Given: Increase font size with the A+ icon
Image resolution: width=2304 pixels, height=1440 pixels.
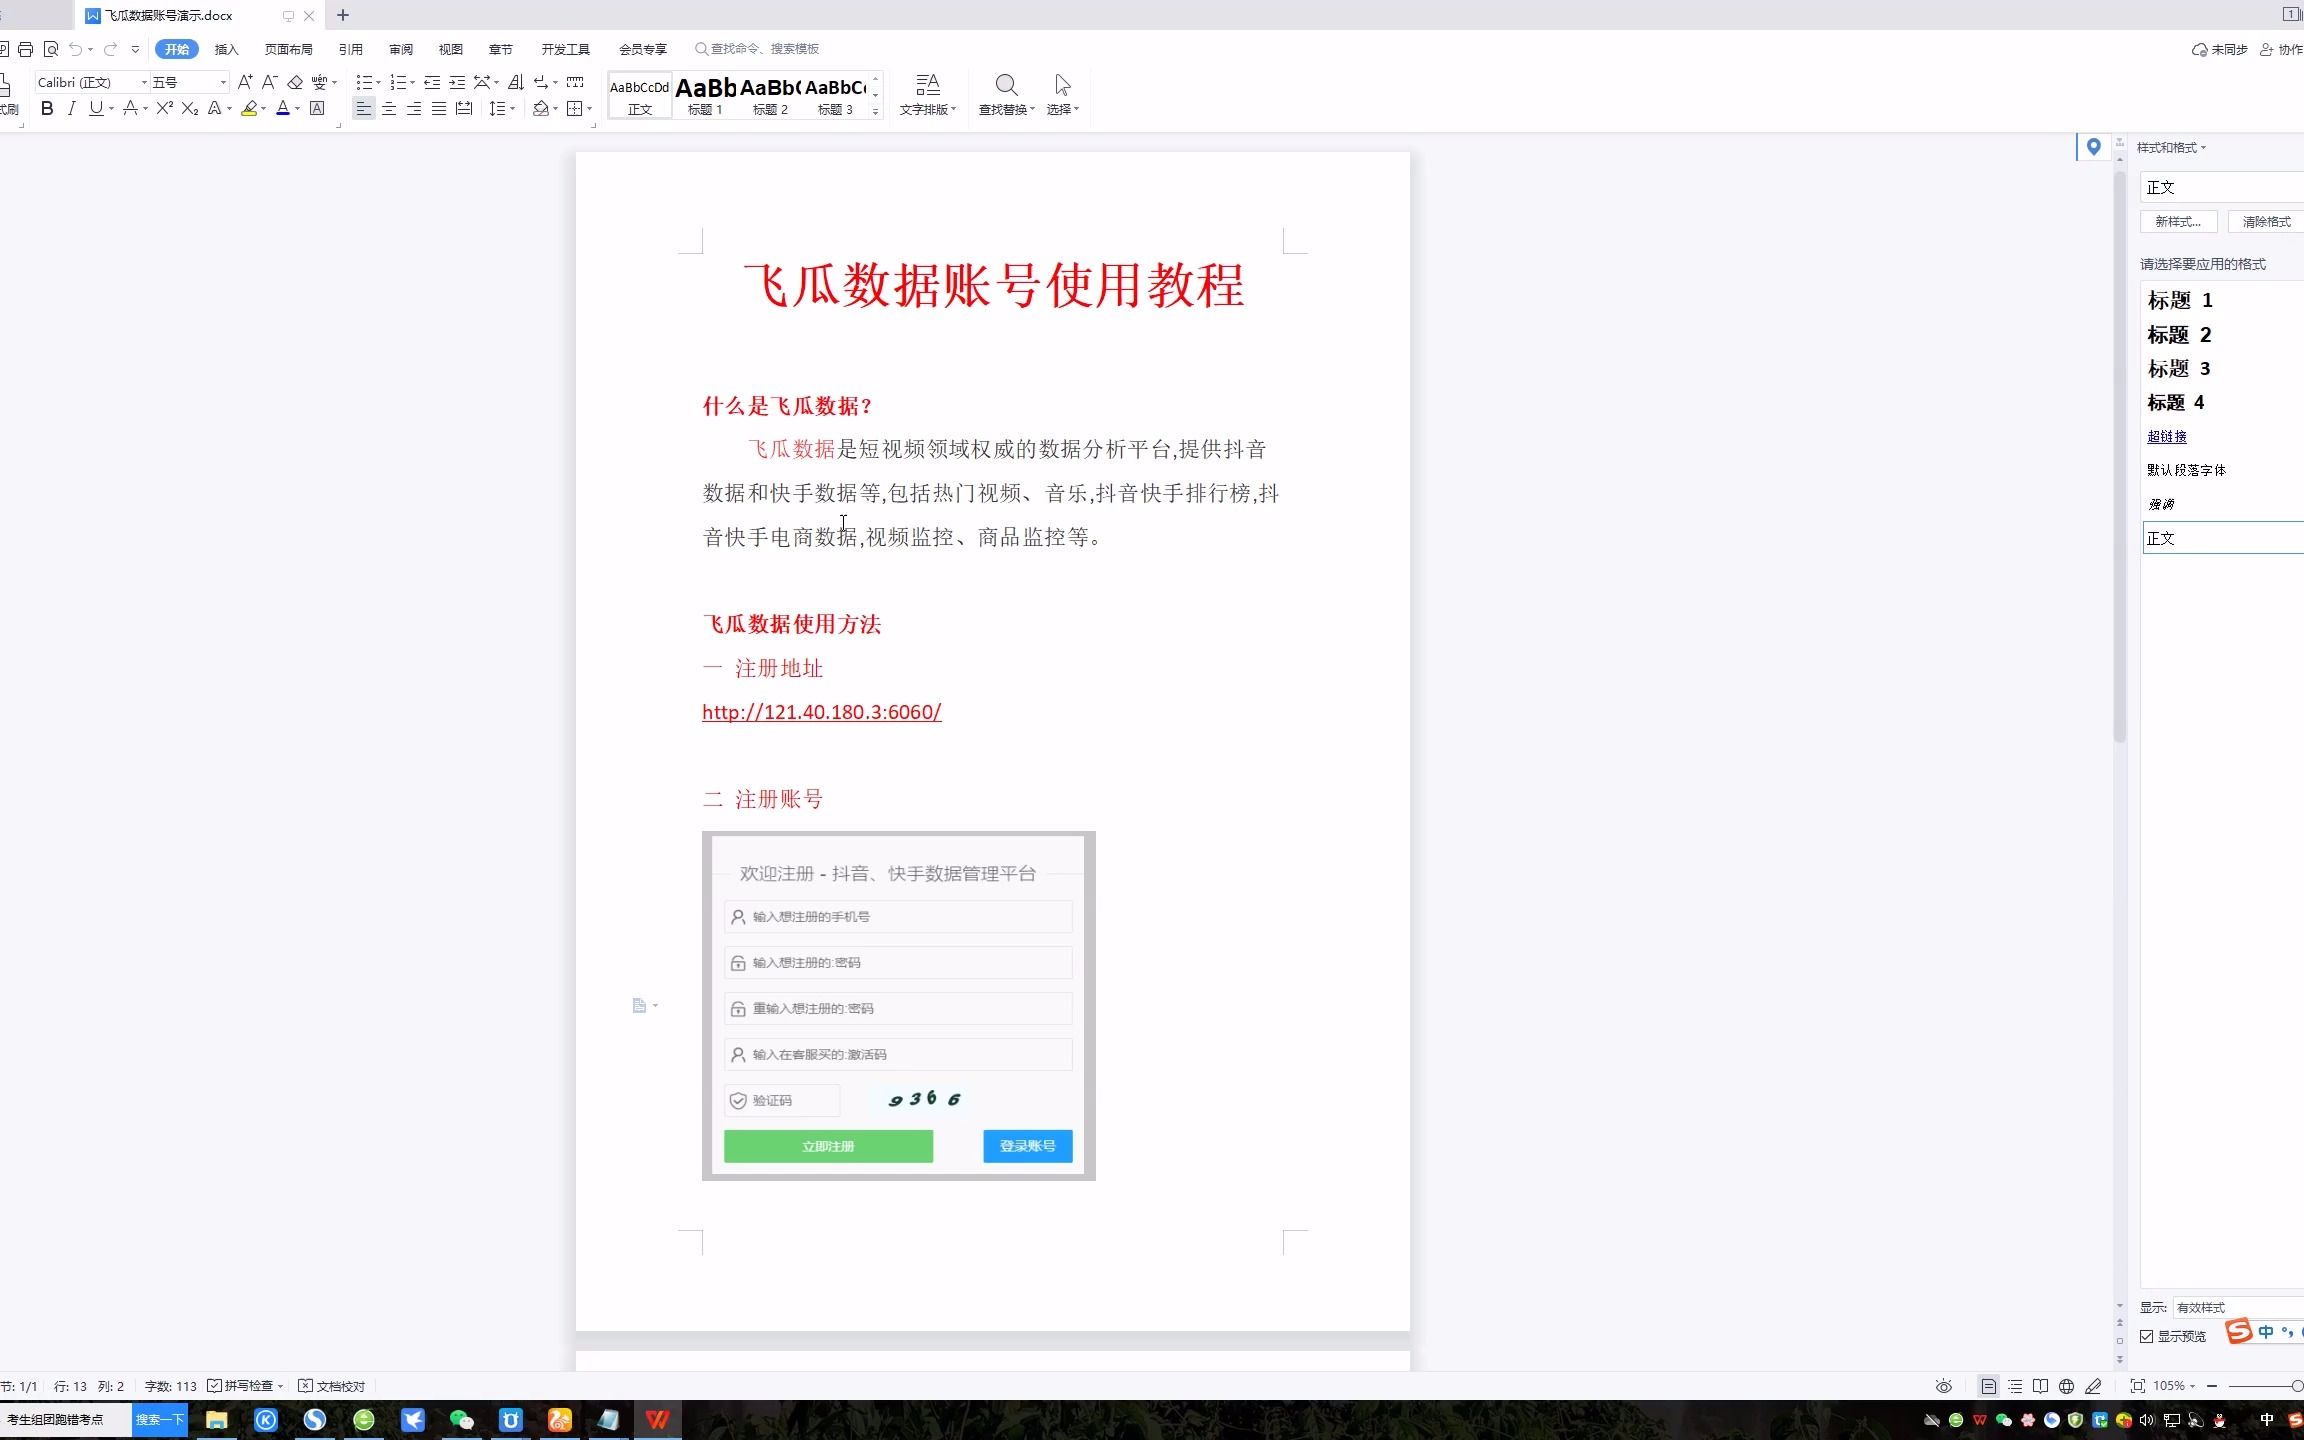Looking at the screenshot, I should 245,82.
